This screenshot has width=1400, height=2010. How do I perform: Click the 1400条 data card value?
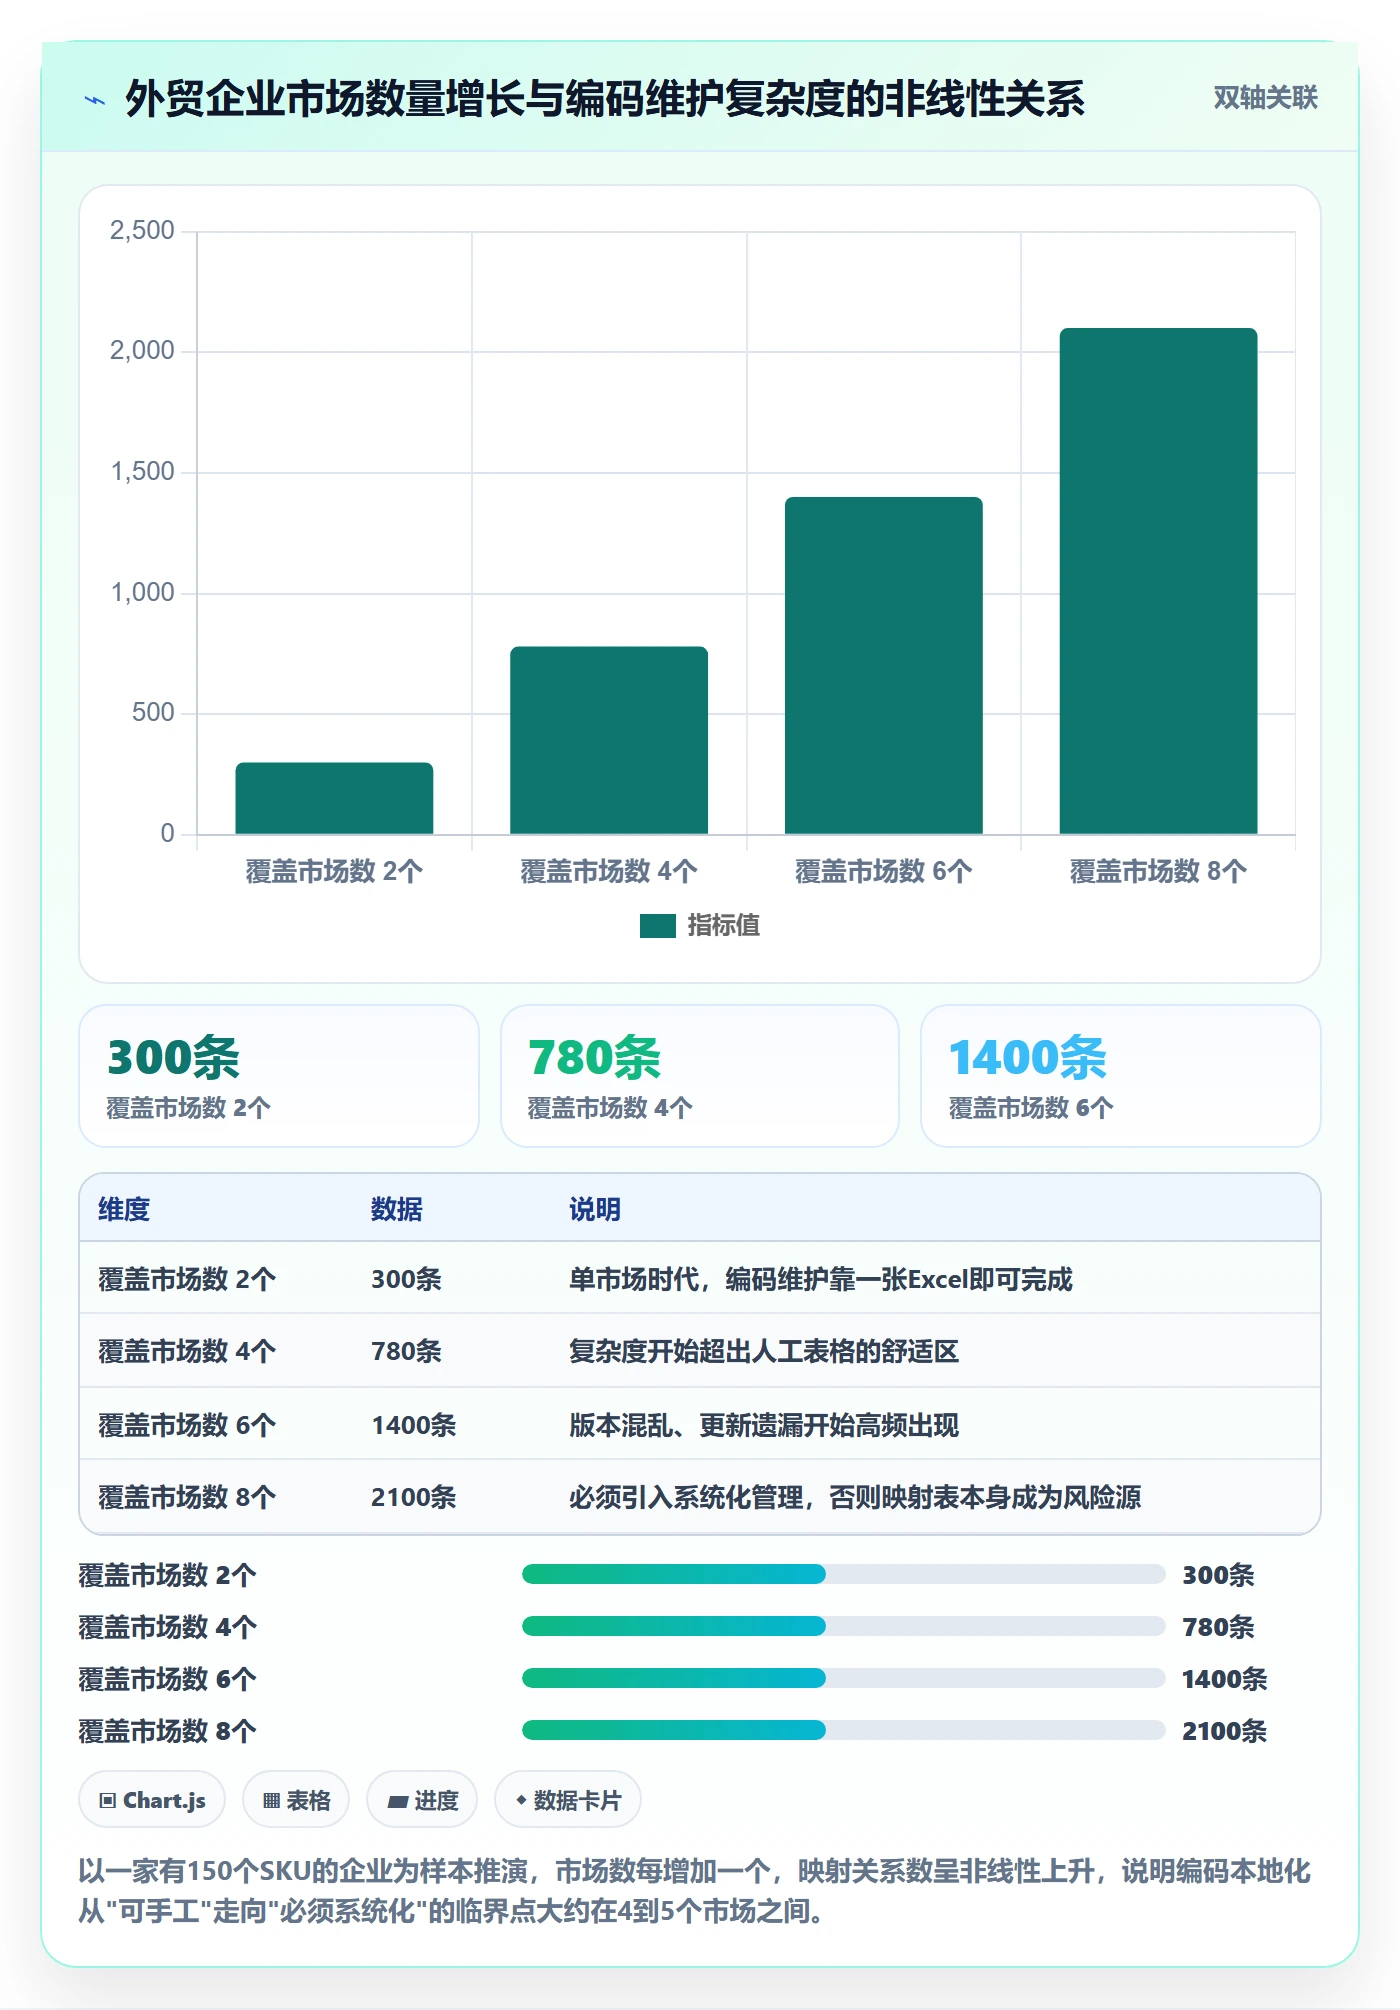pos(1028,1058)
